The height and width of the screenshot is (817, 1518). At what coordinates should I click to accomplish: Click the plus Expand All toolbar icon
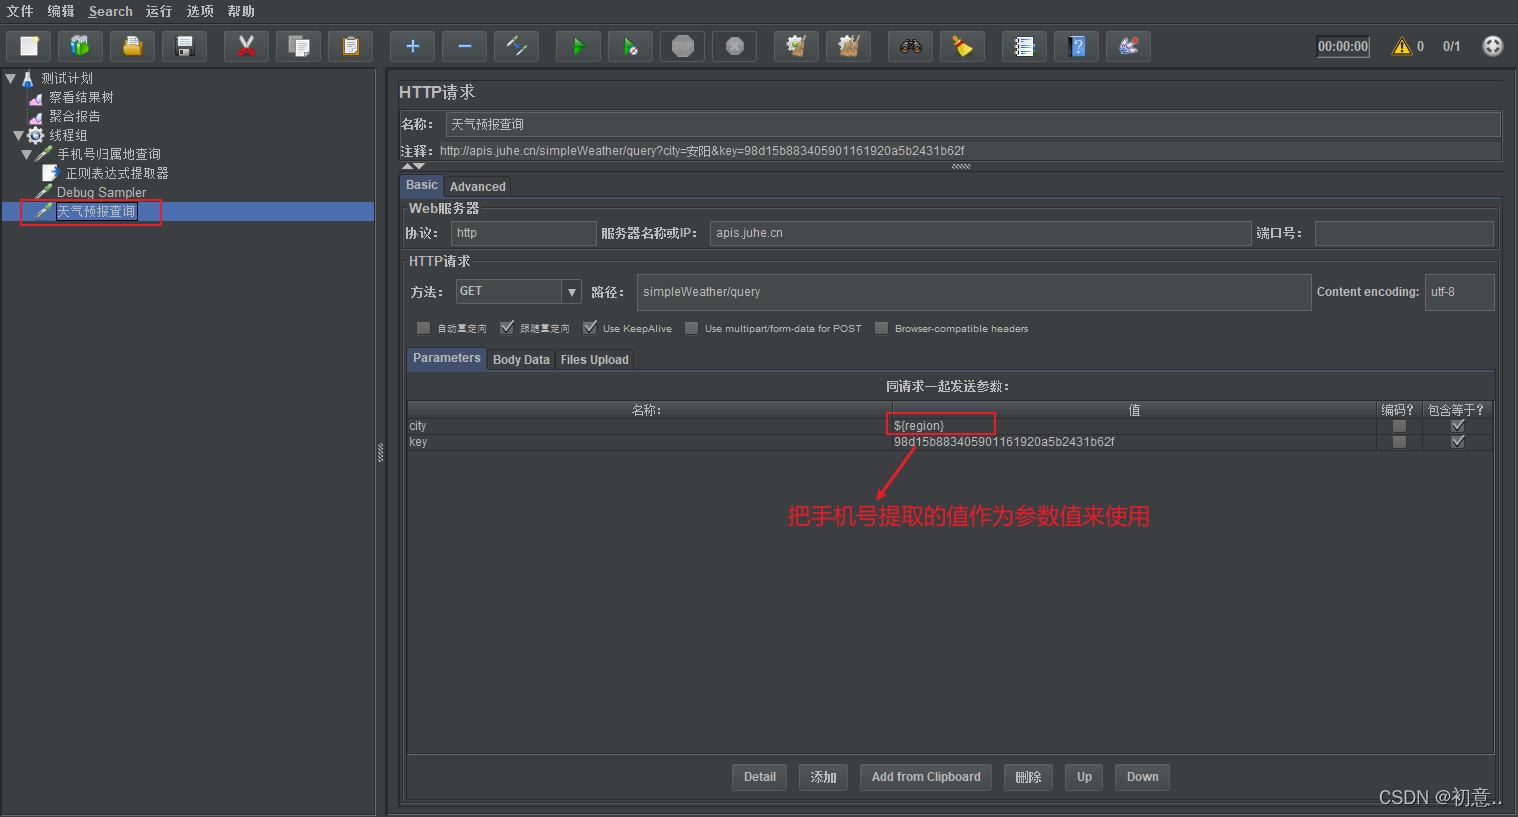412,46
